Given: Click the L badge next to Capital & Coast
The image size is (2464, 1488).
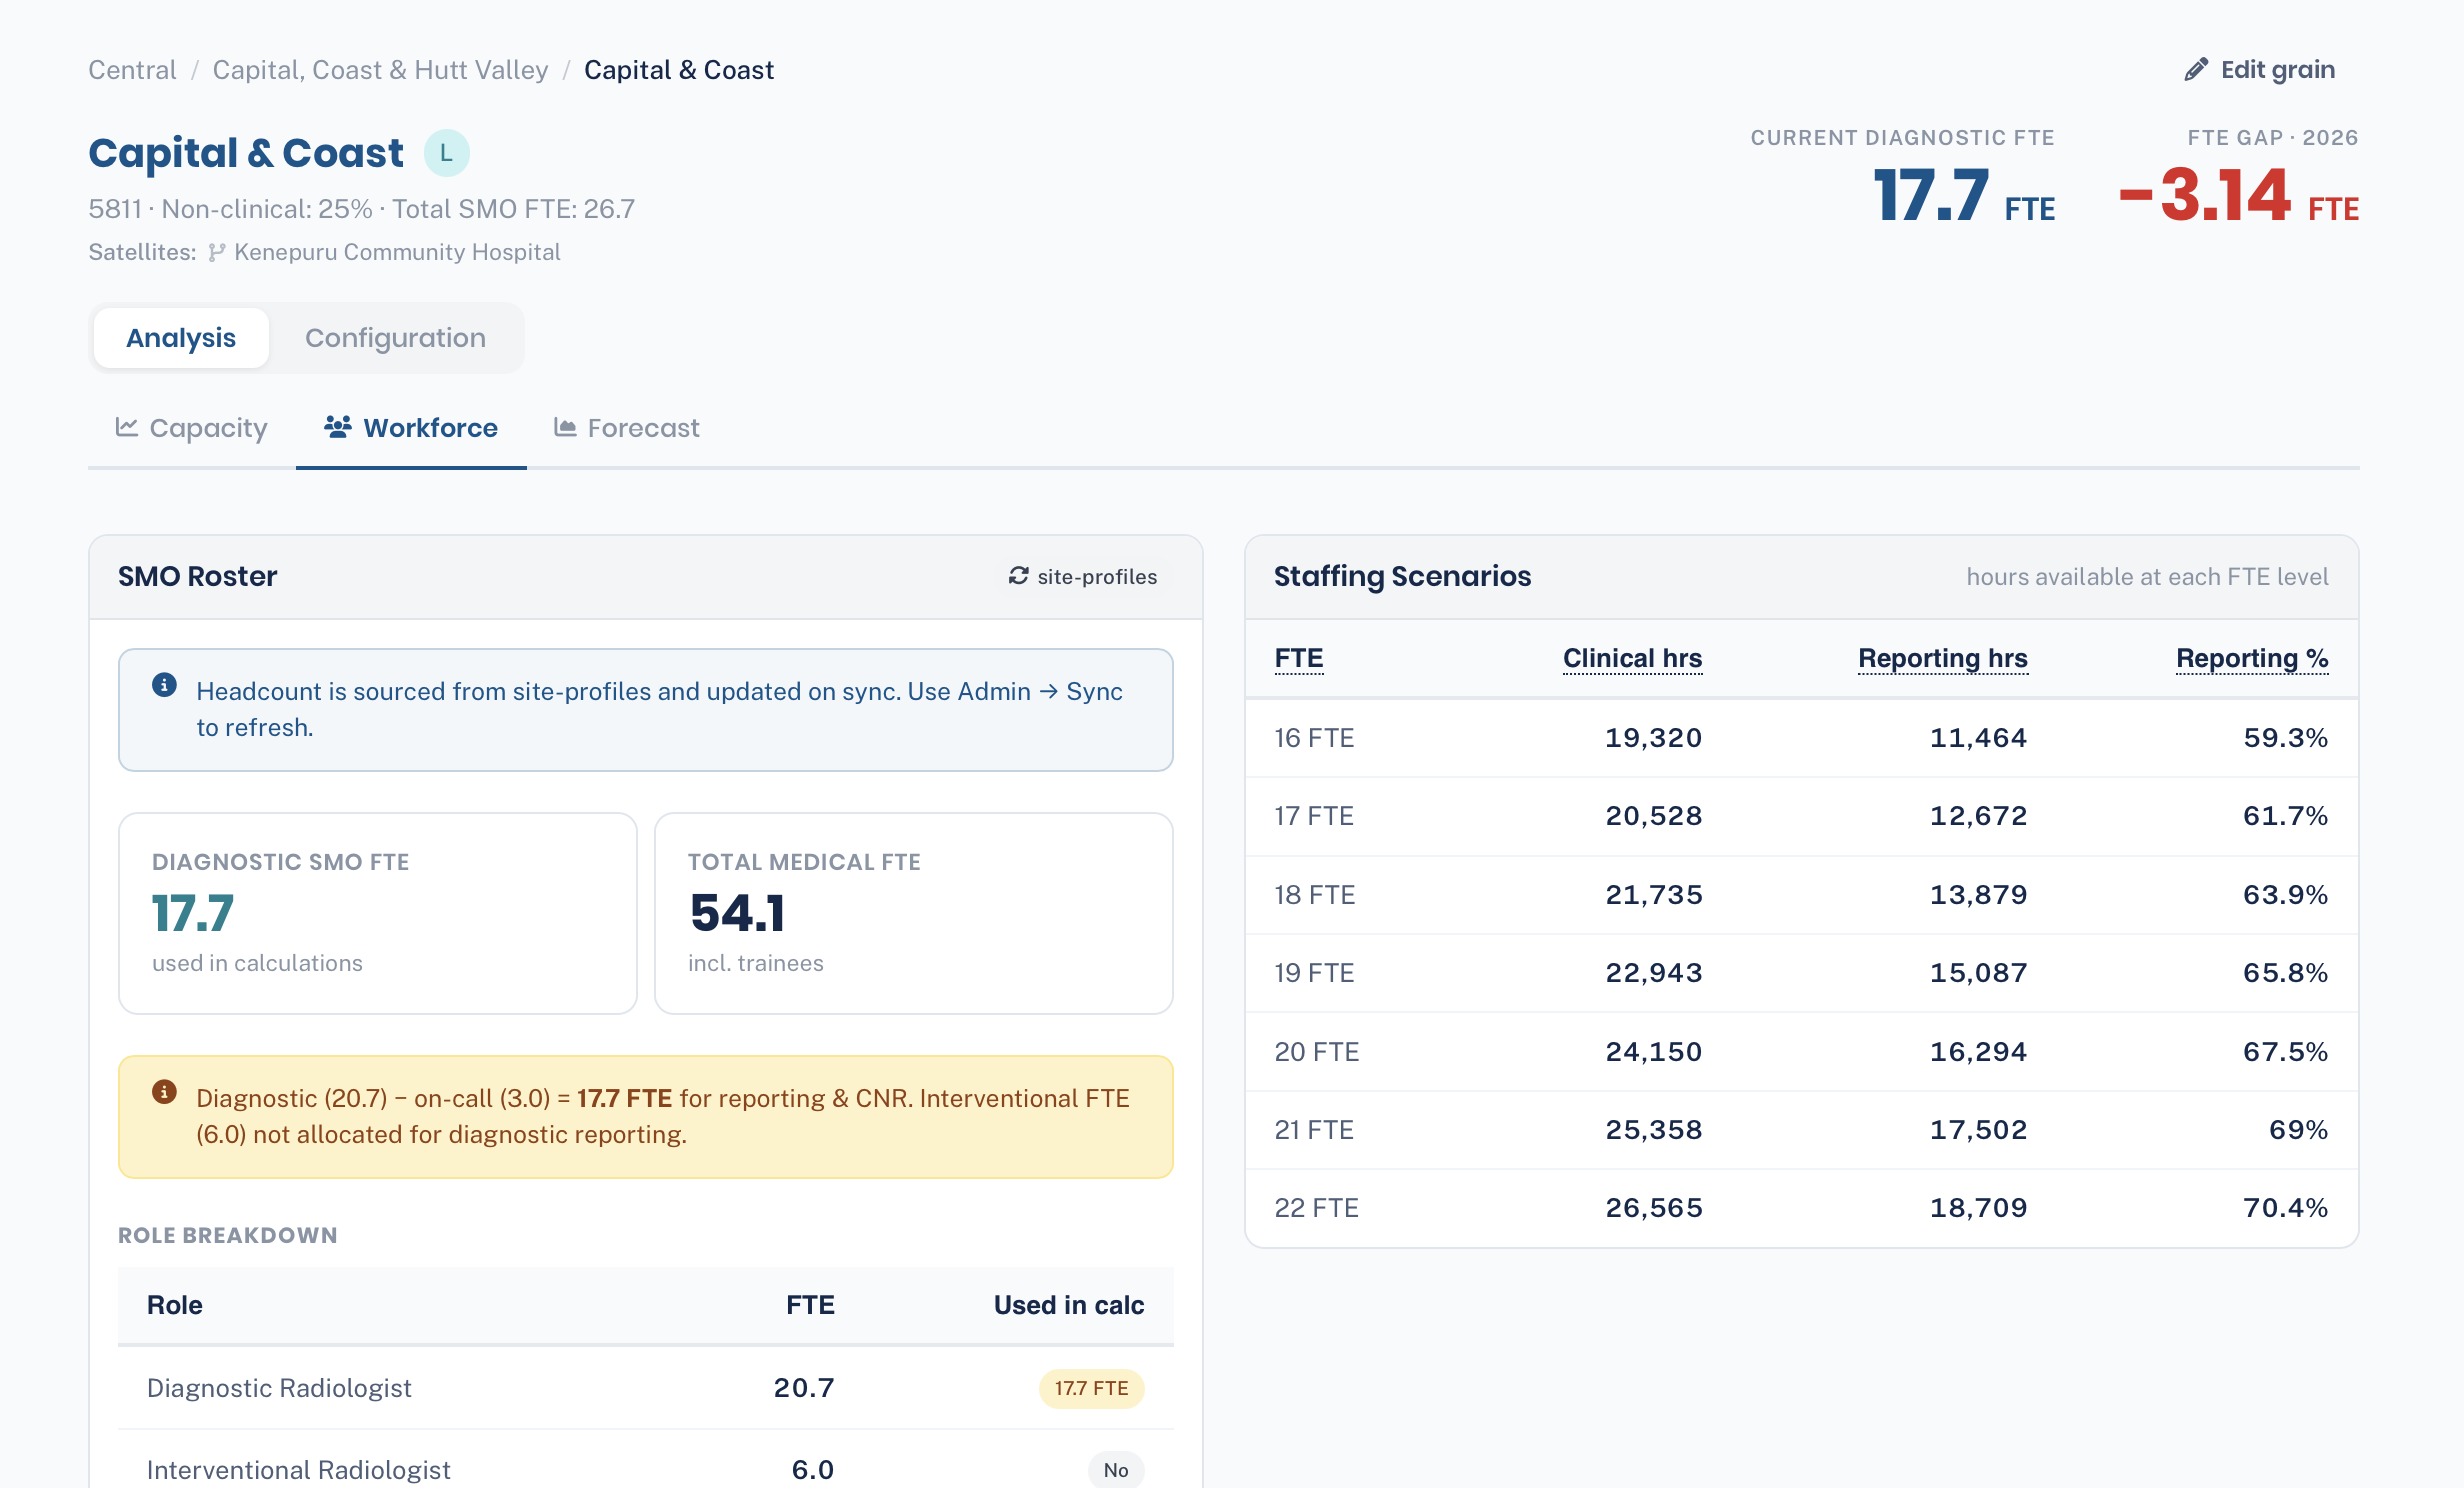Looking at the screenshot, I should [x=446, y=153].
